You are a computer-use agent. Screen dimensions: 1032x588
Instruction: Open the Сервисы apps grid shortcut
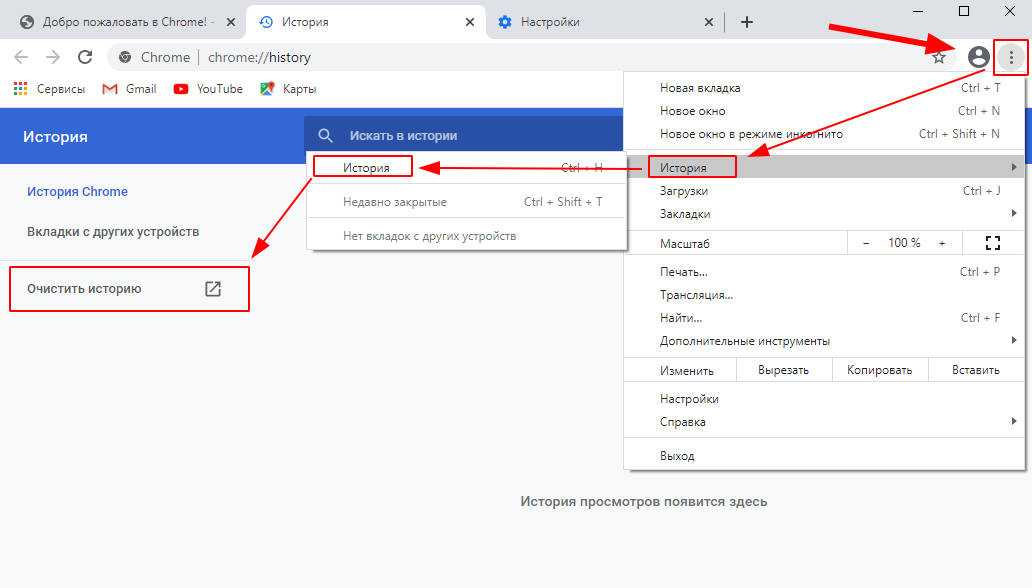49,89
